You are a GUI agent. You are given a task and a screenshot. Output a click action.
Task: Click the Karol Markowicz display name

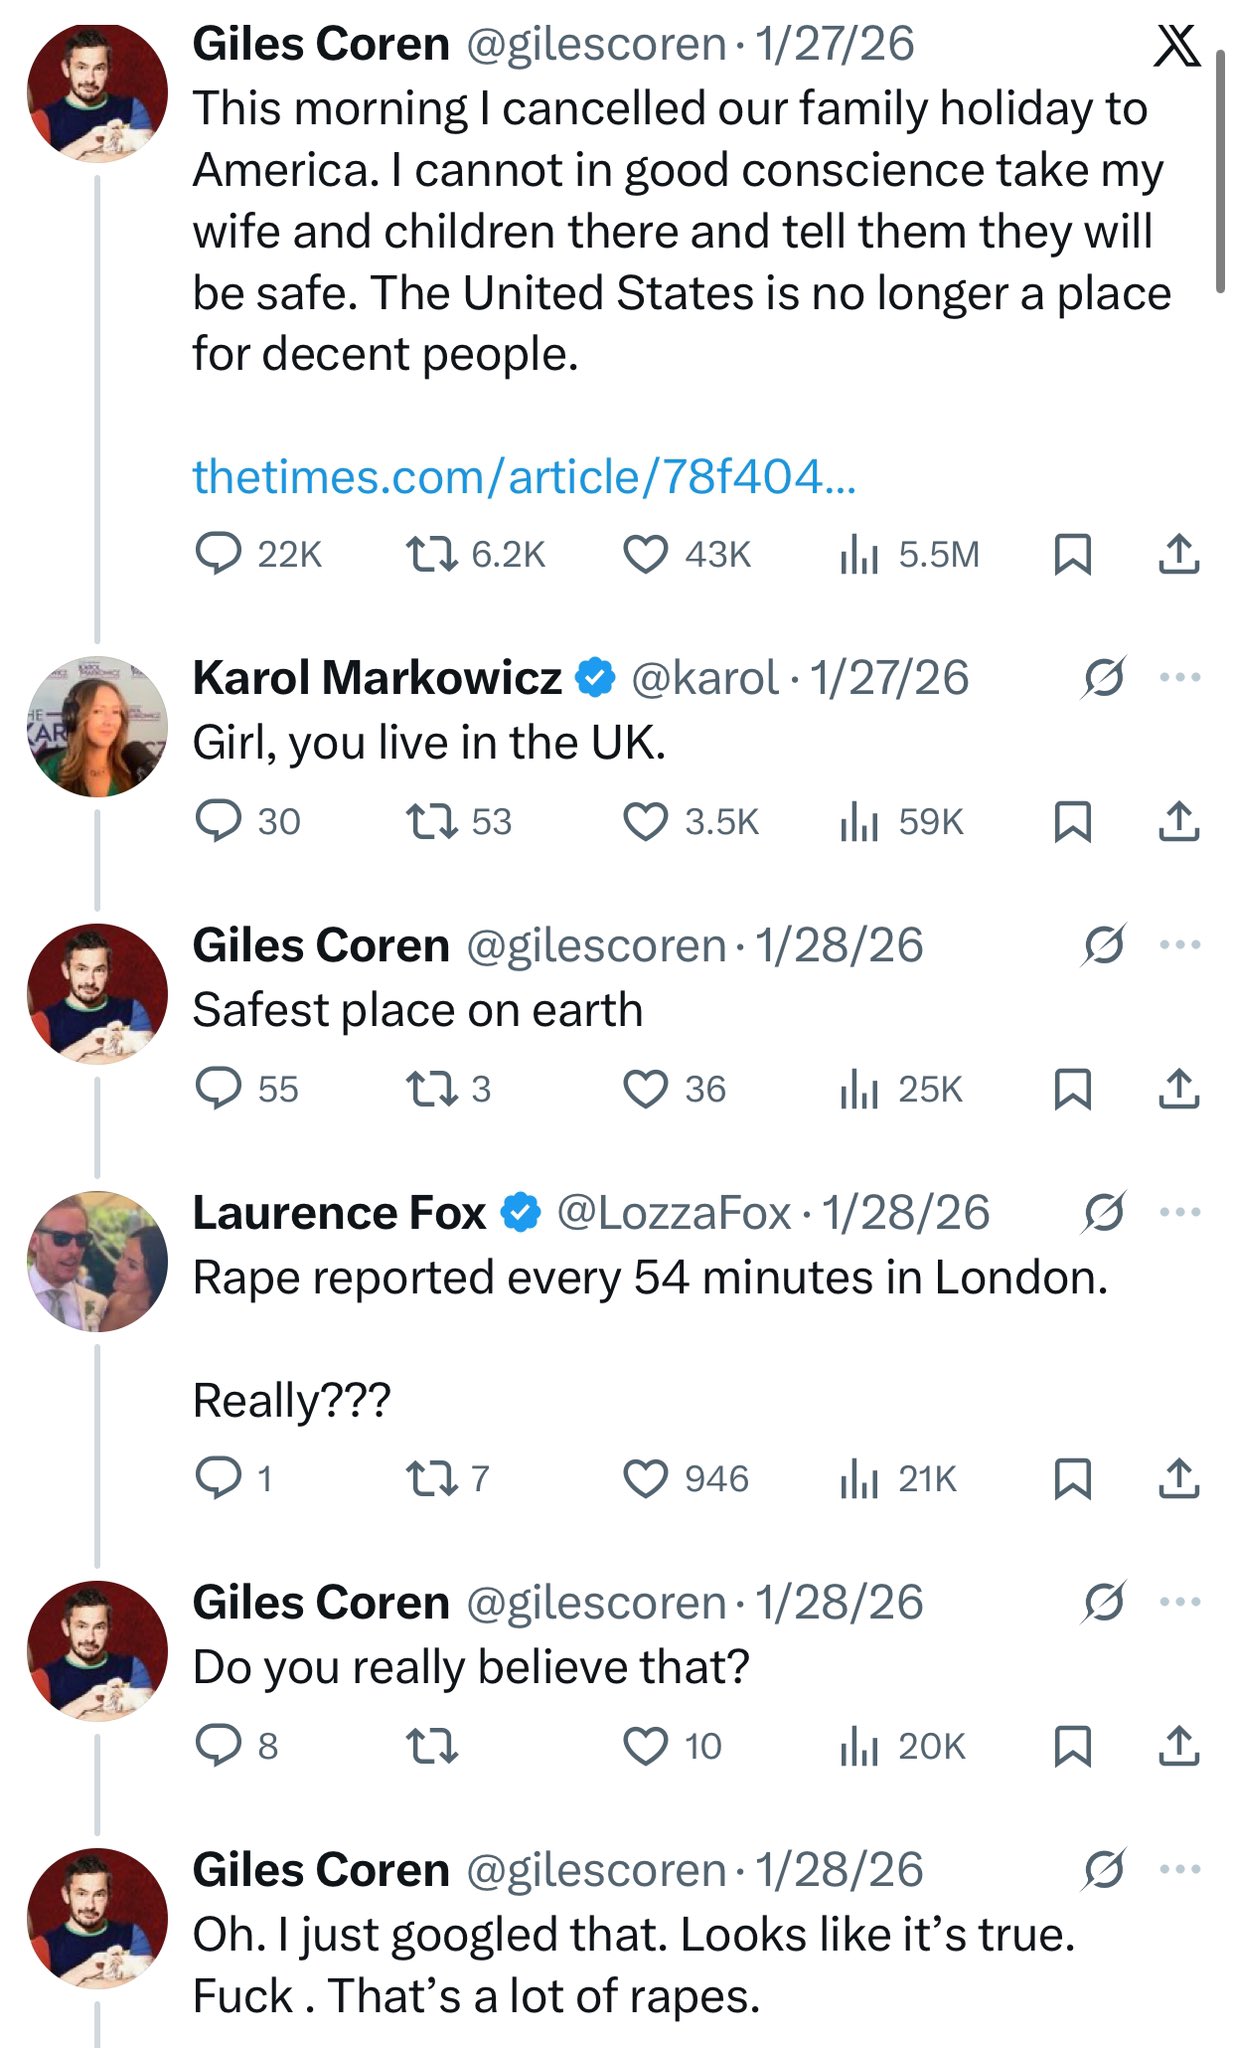pyautogui.click(x=377, y=677)
